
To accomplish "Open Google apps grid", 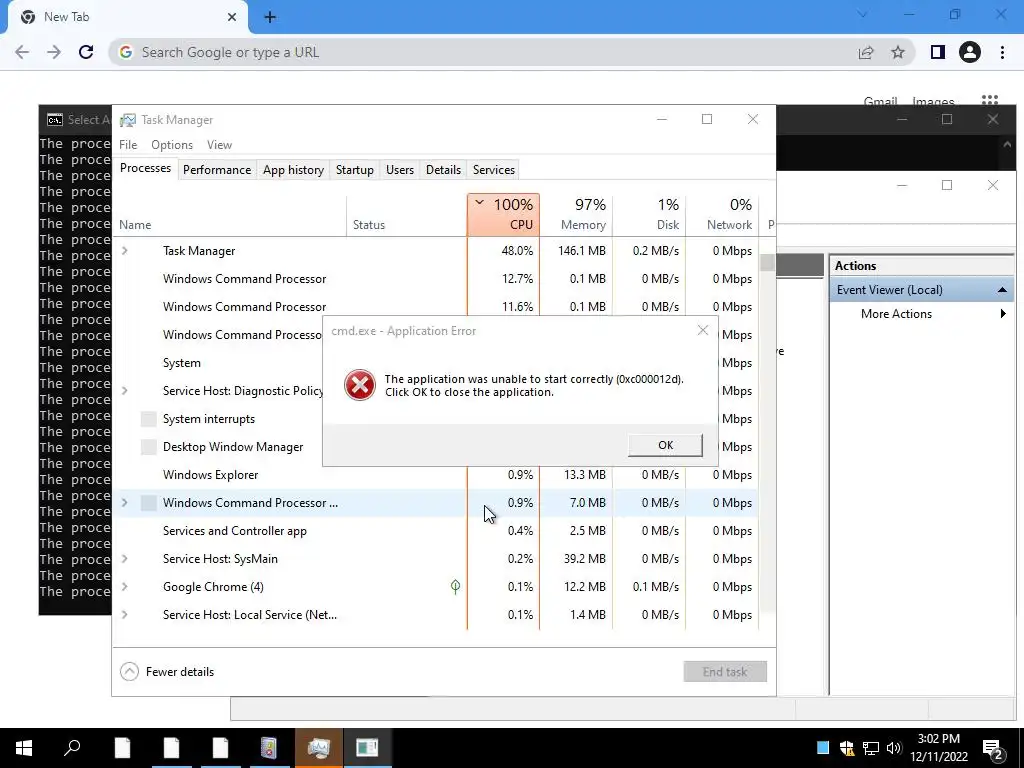I will point(990,100).
